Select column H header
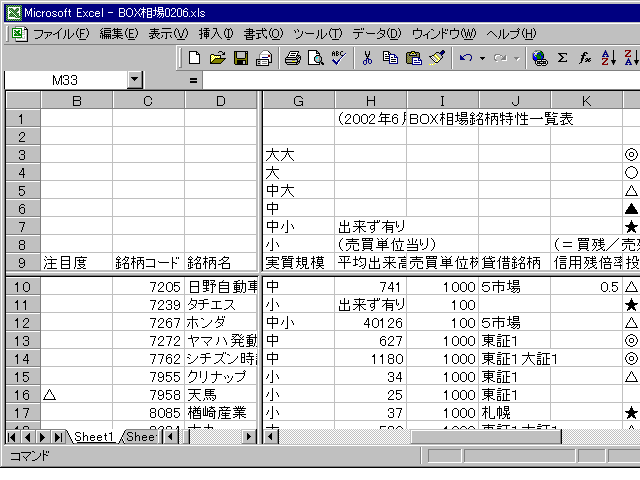Viewport: 640px width, 480px height. tap(371, 101)
